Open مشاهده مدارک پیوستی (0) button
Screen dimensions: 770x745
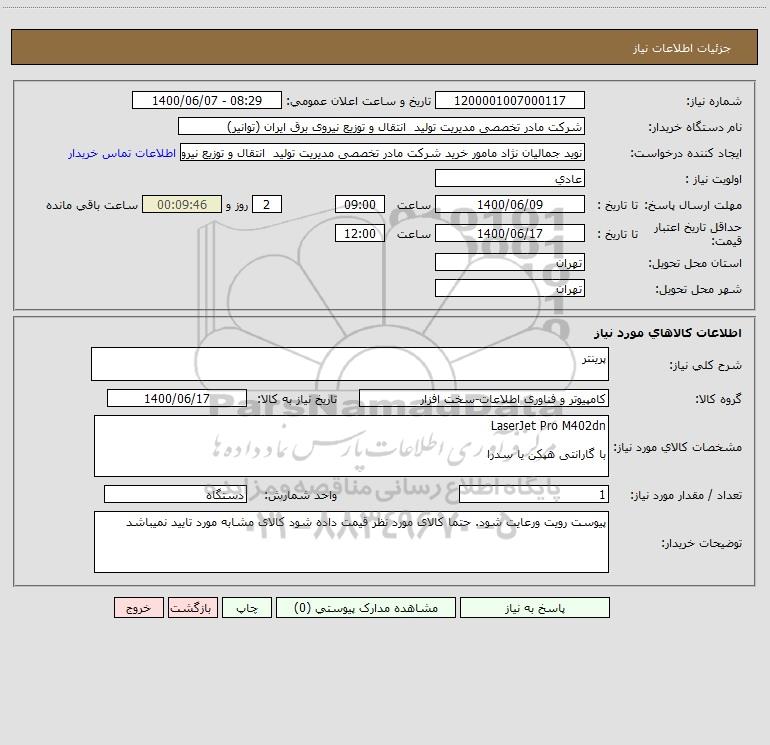(x=366, y=607)
